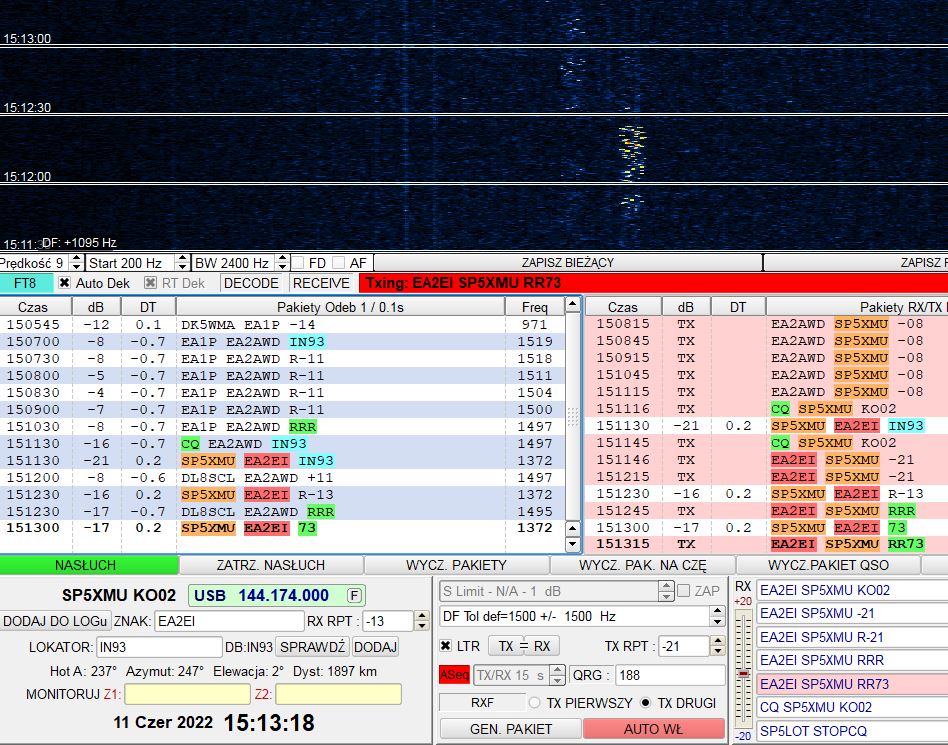Click the LOKATOR field with IN93
This screenshot has height=745, width=948.
pos(159,647)
